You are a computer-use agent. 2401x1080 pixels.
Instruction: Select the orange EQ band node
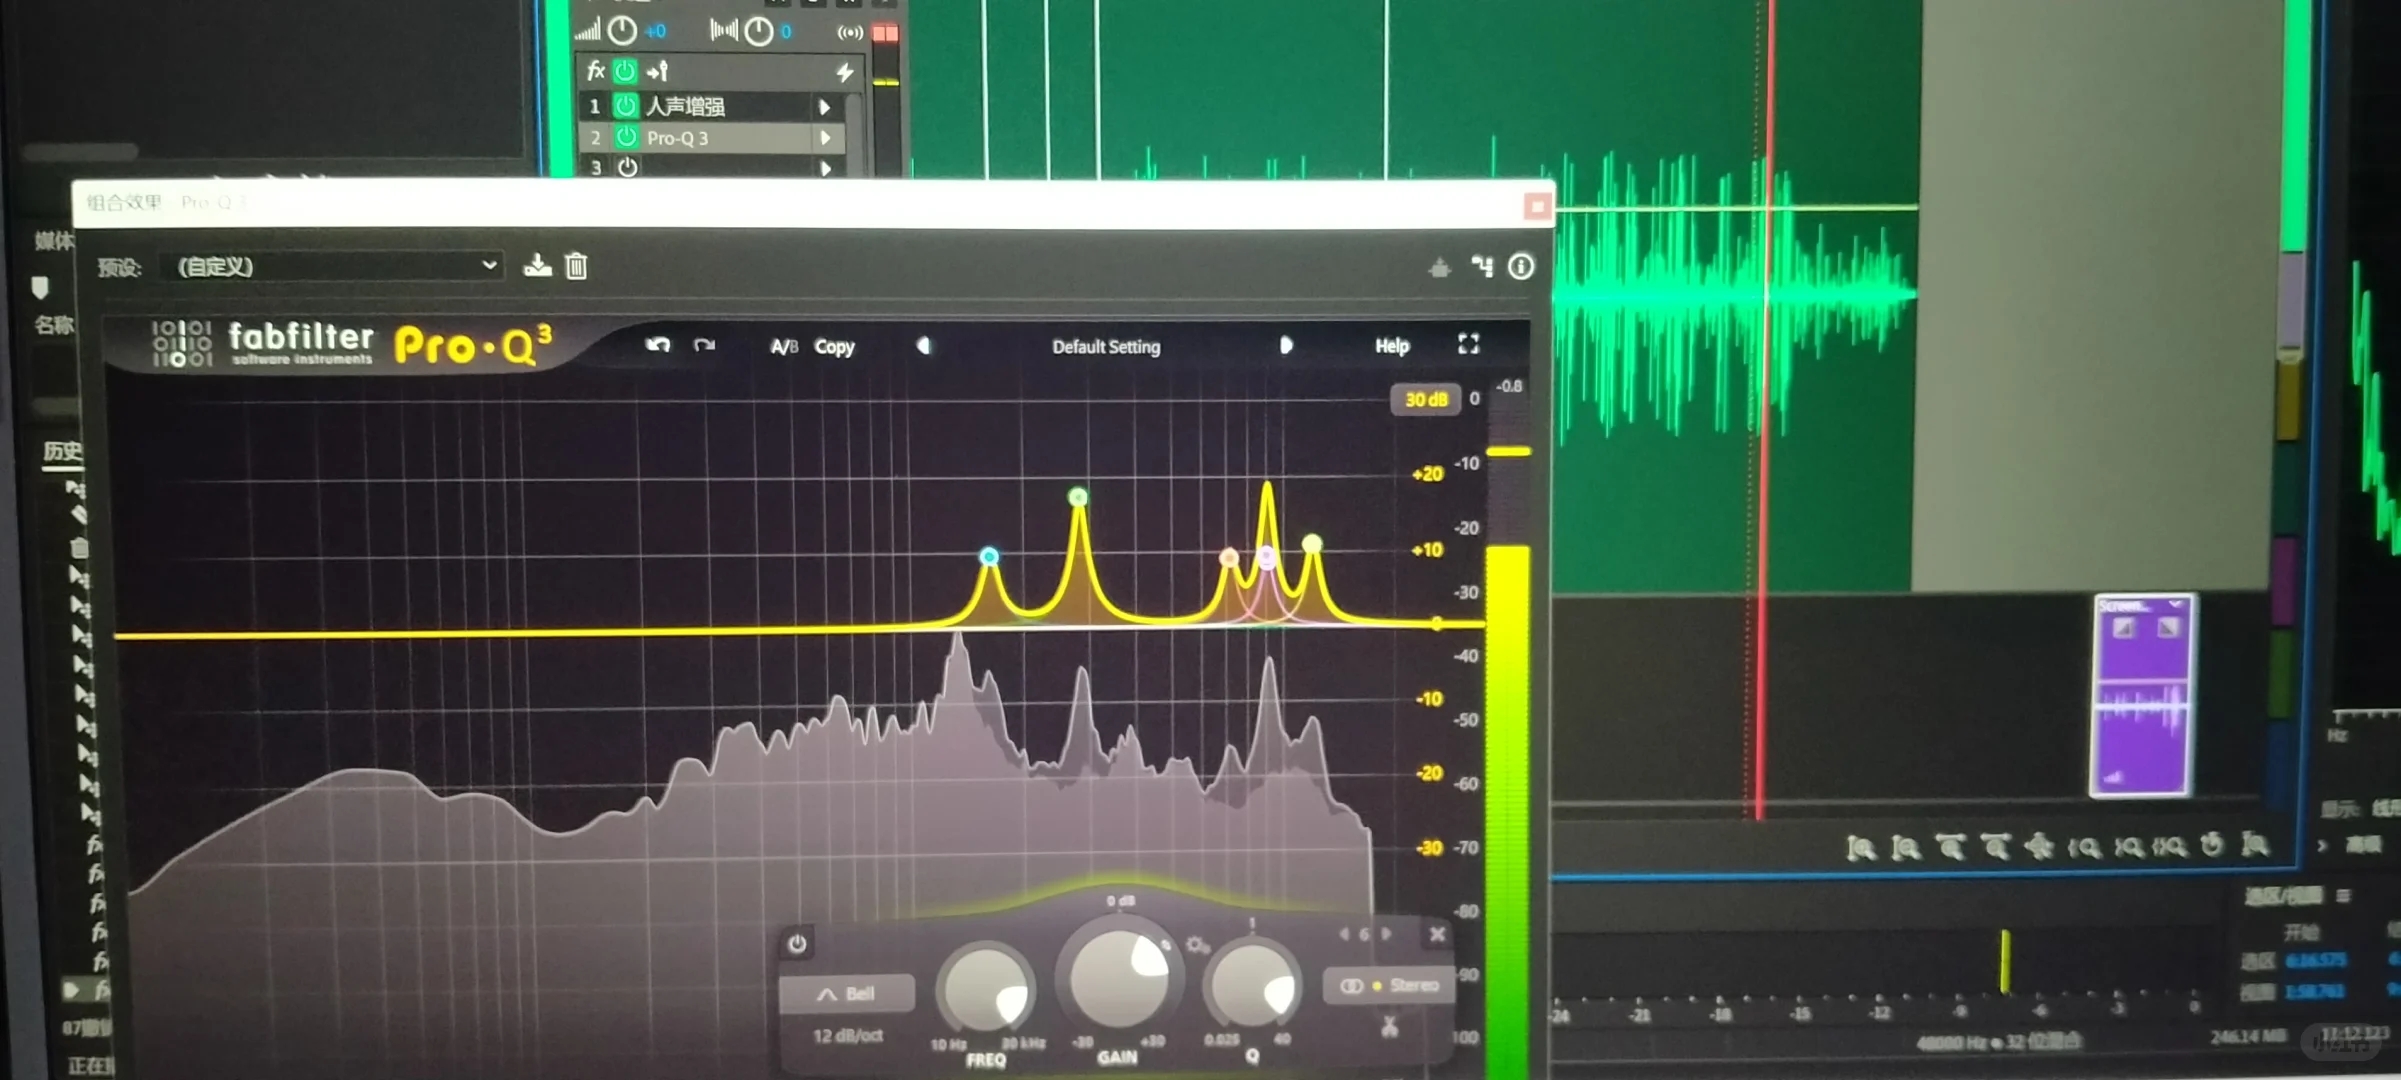(1229, 557)
